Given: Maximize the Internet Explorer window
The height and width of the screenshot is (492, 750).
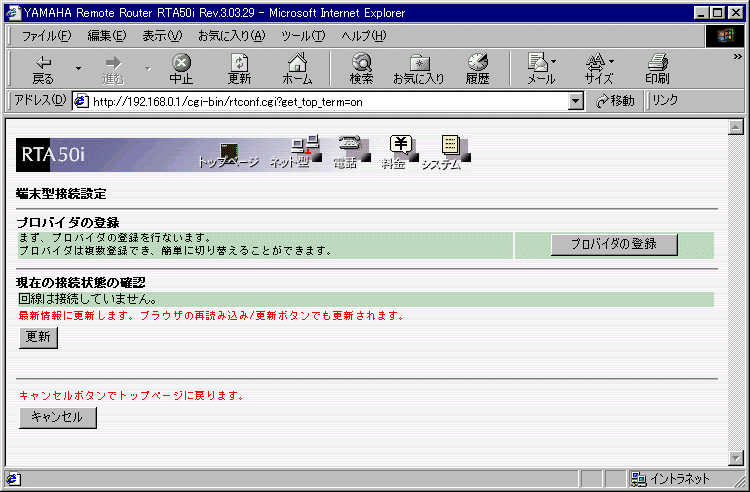Looking at the screenshot, I should pyautogui.click(x=718, y=13).
